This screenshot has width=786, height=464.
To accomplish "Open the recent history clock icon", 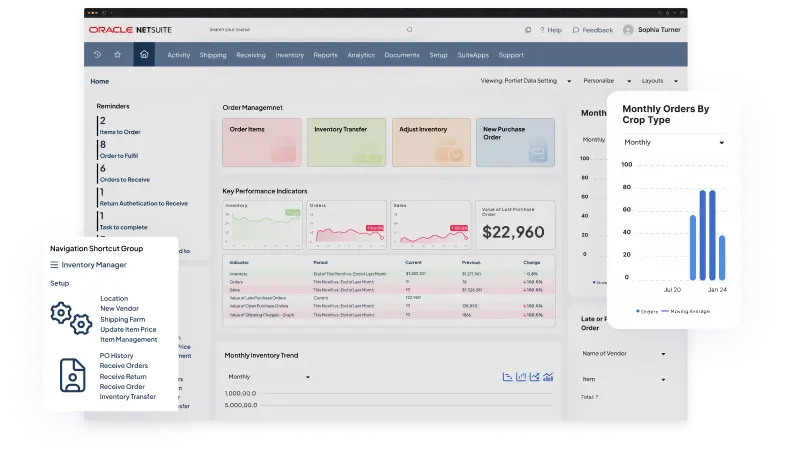I will coord(98,55).
